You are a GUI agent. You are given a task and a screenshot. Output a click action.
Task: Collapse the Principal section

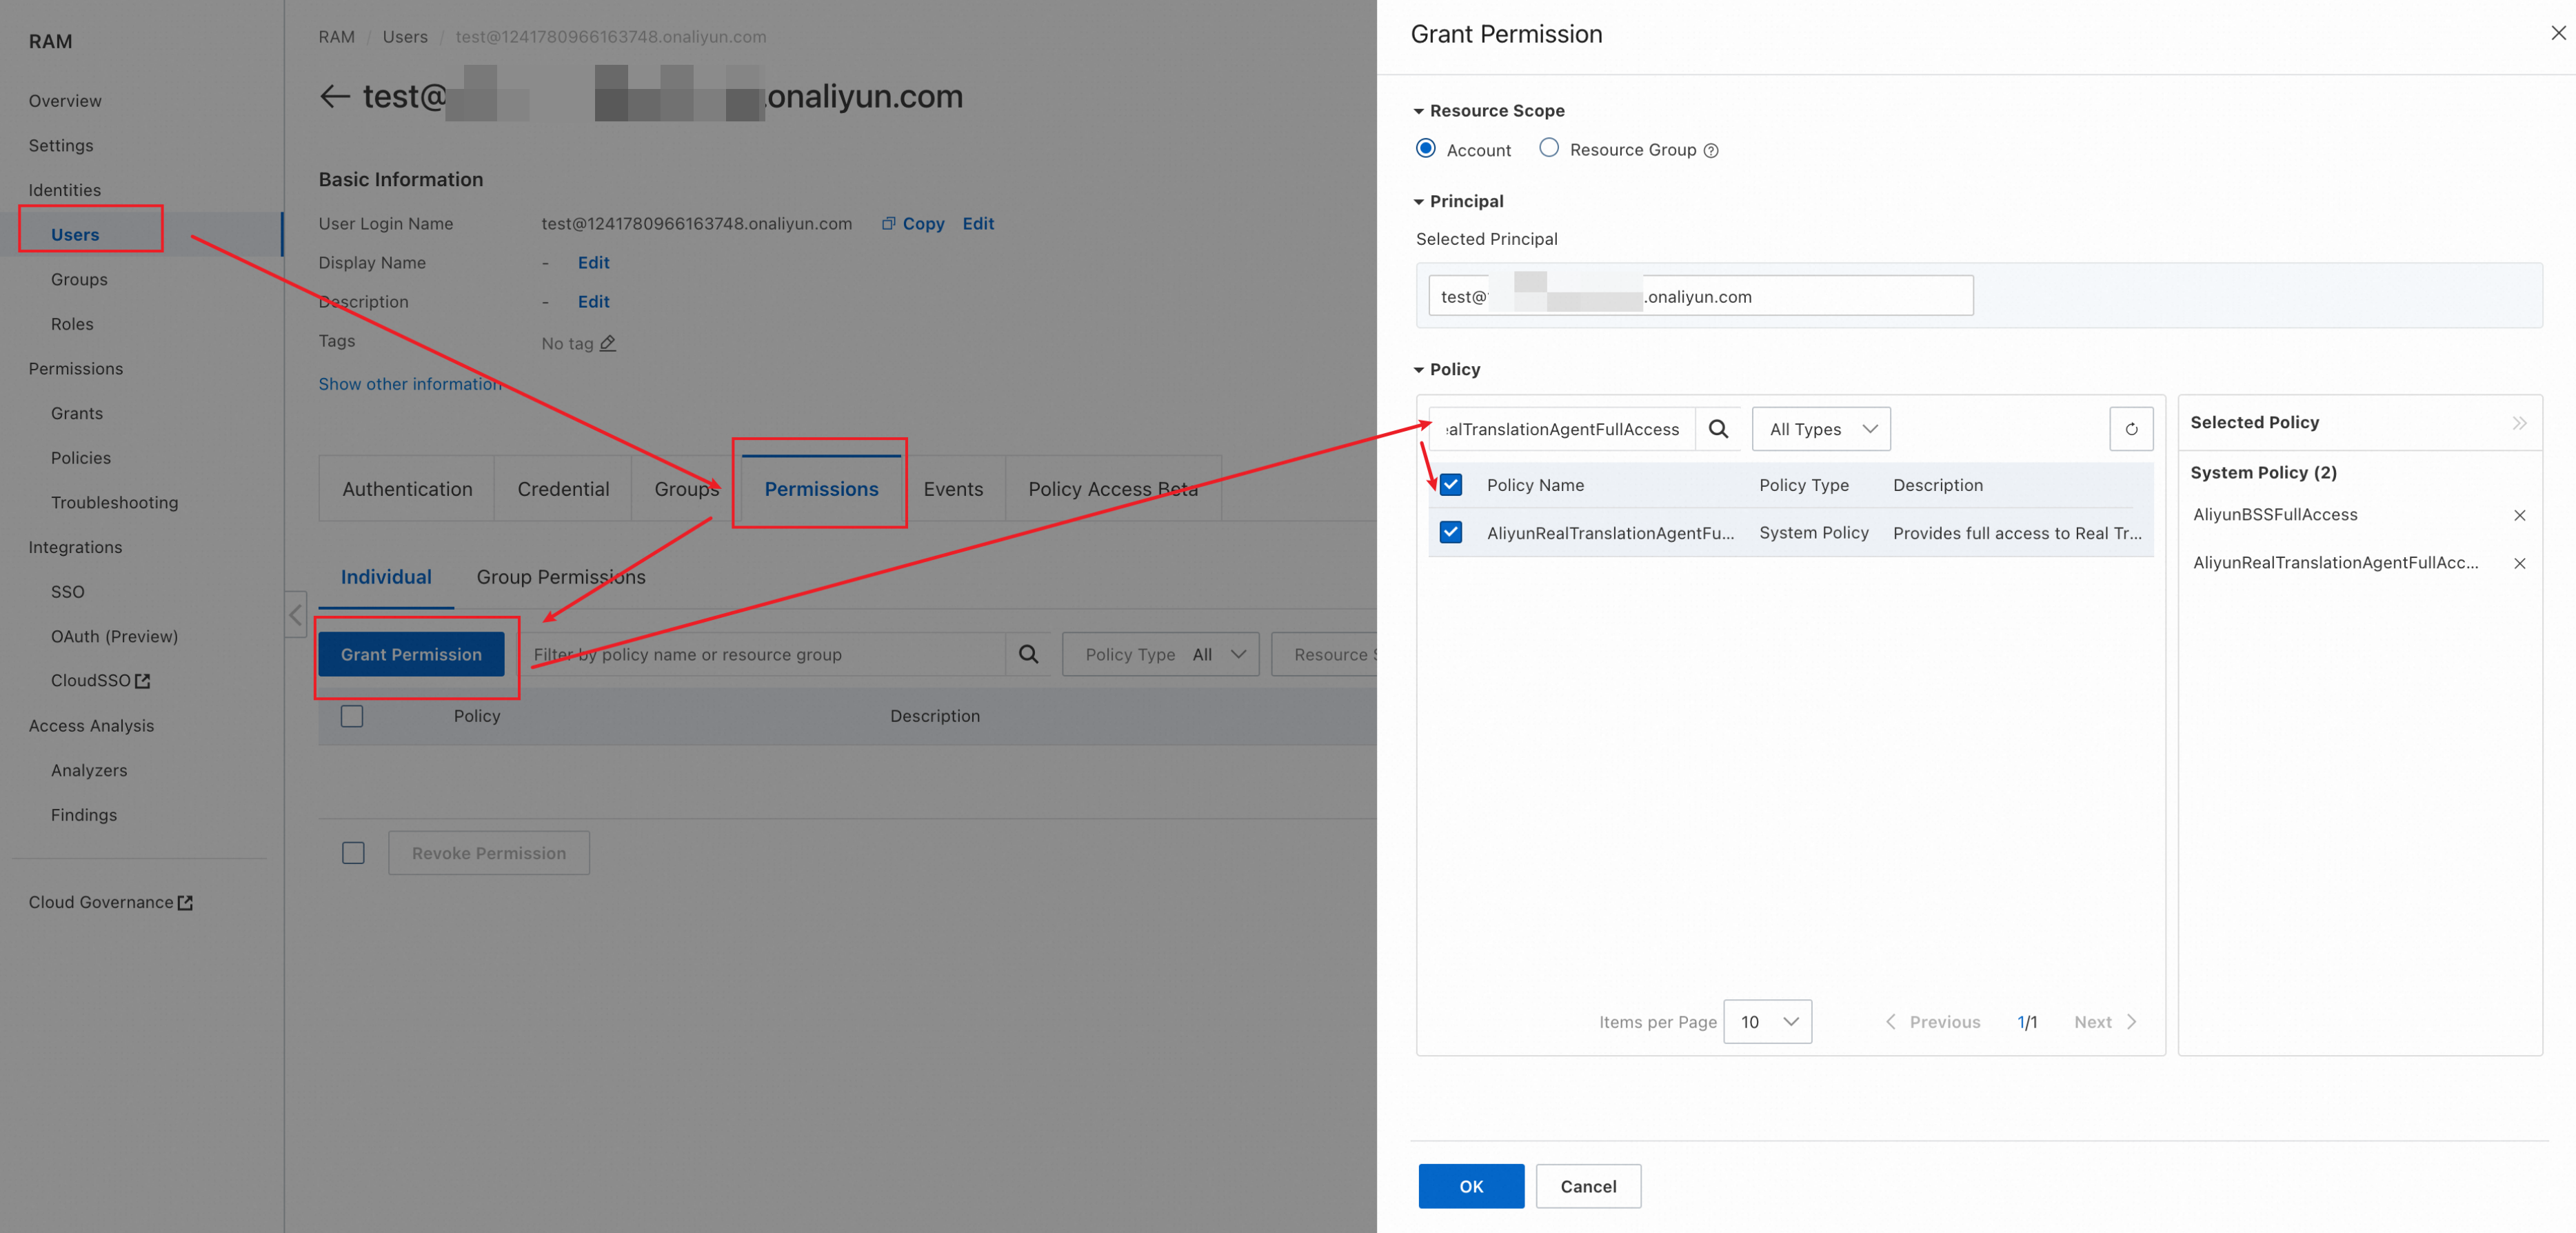tap(1418, 202)
